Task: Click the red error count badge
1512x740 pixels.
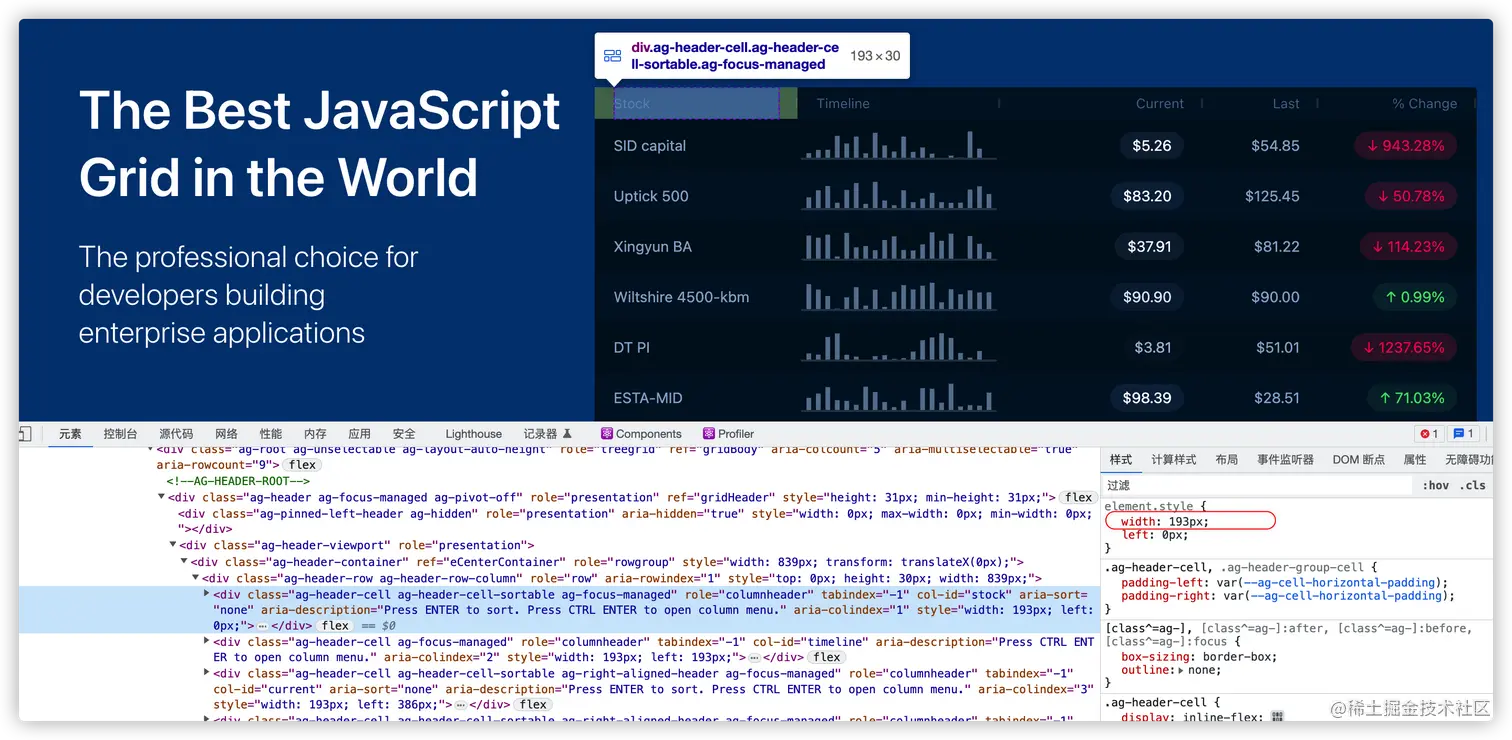Action: click(x=1429, y=434)
